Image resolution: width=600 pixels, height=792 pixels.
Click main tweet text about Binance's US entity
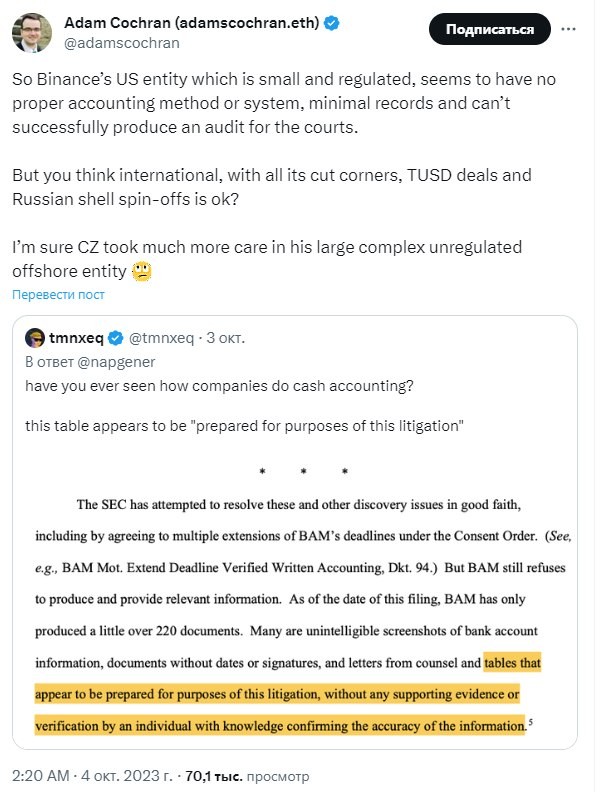point(284,103)
